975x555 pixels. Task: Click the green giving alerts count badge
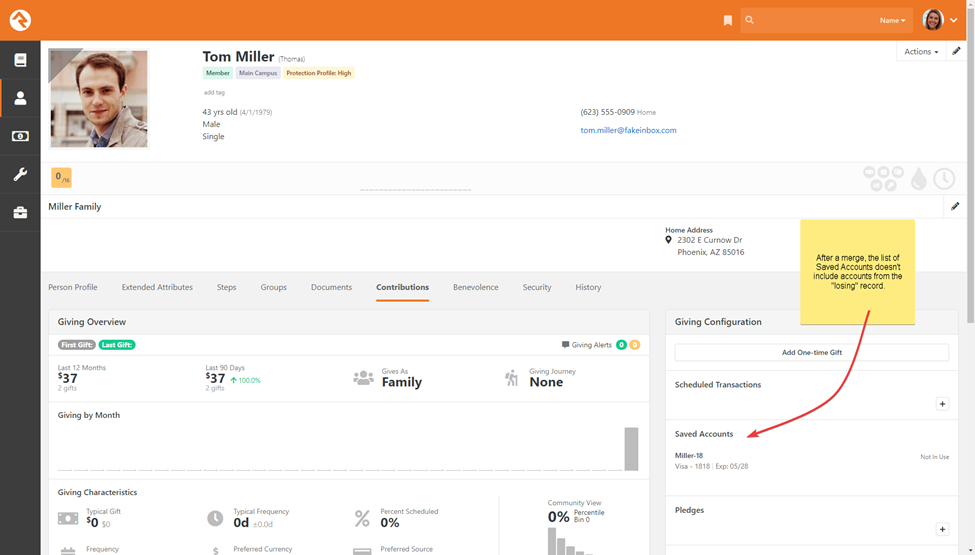(621, 345)
